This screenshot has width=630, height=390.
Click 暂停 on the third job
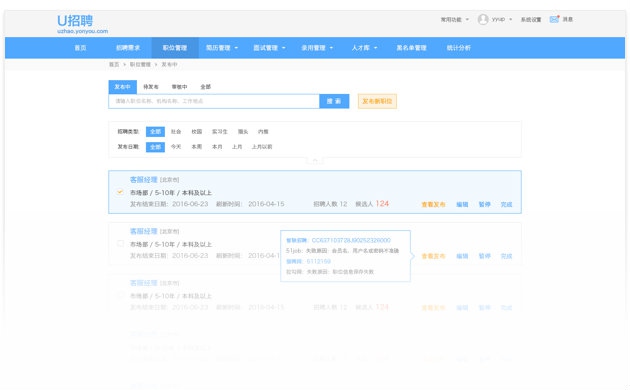click(x=485, y=308)
